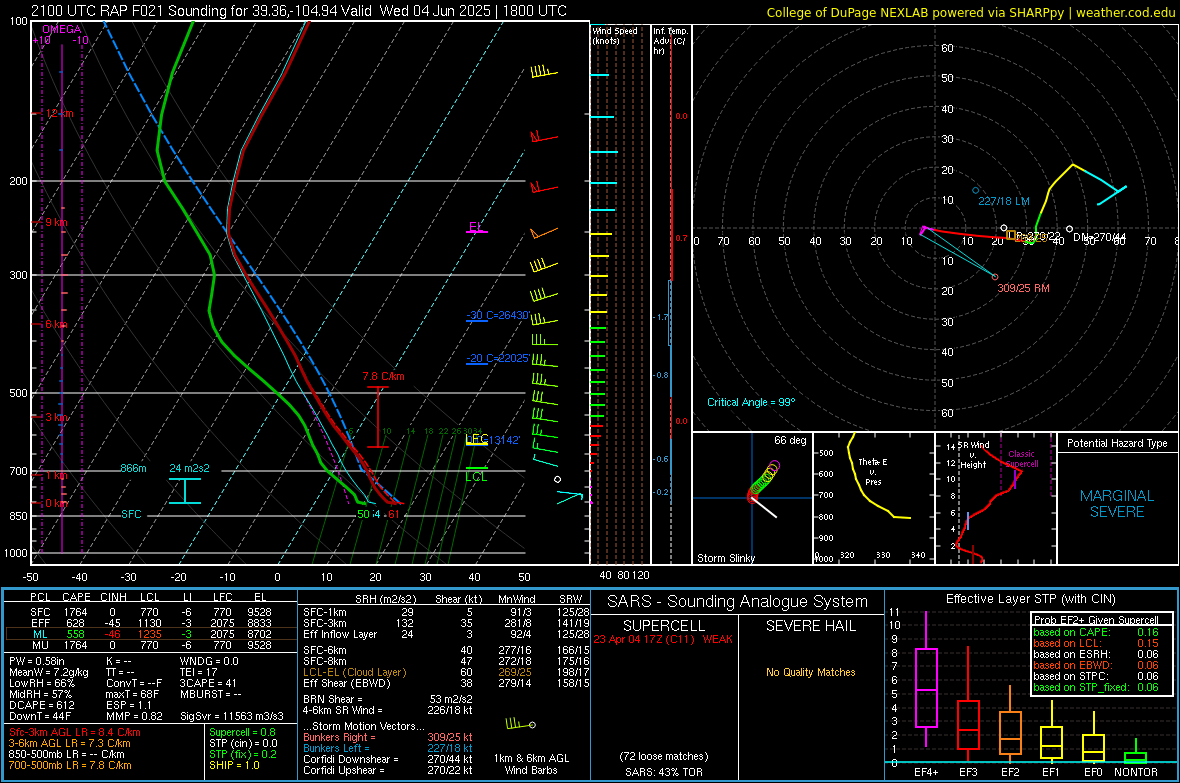Click the Effective Layer STP chart title
Viewport: 1180px width, 783px height.
pos(1030,599)
